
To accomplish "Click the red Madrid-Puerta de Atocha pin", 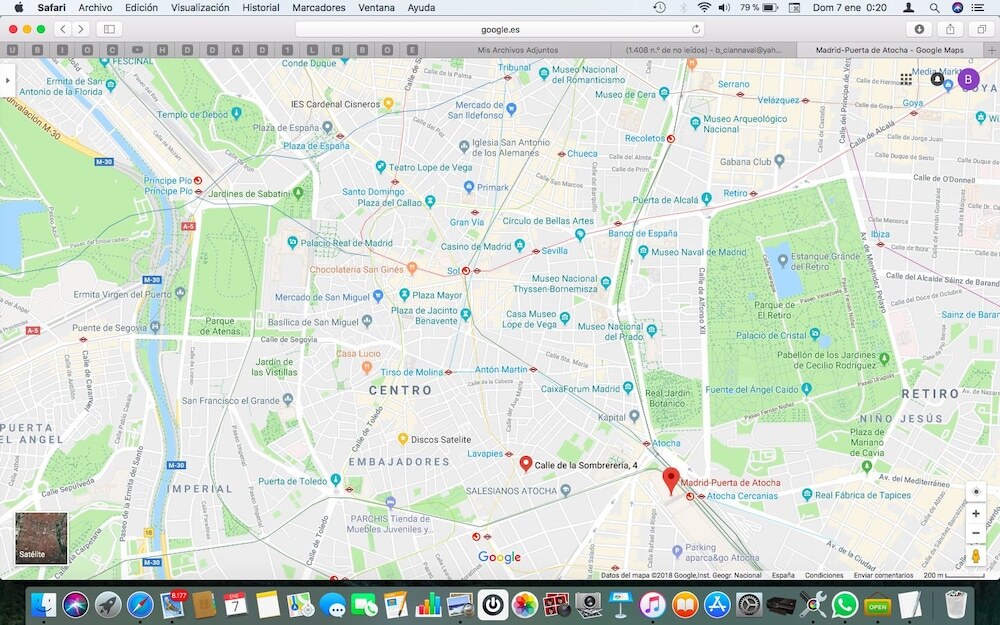I will click(x=671, y=479).
